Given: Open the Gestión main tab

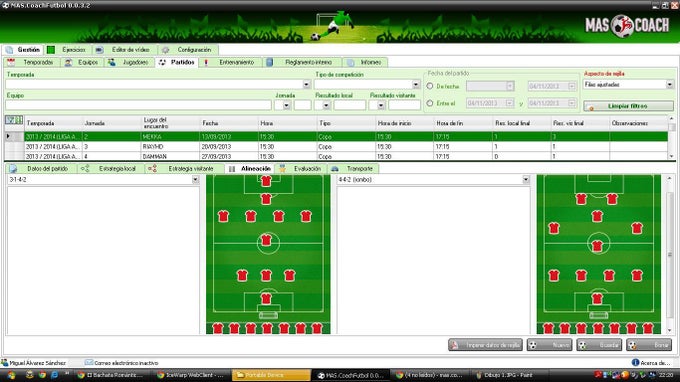Looking at the screenshot, I should point(23,50).
